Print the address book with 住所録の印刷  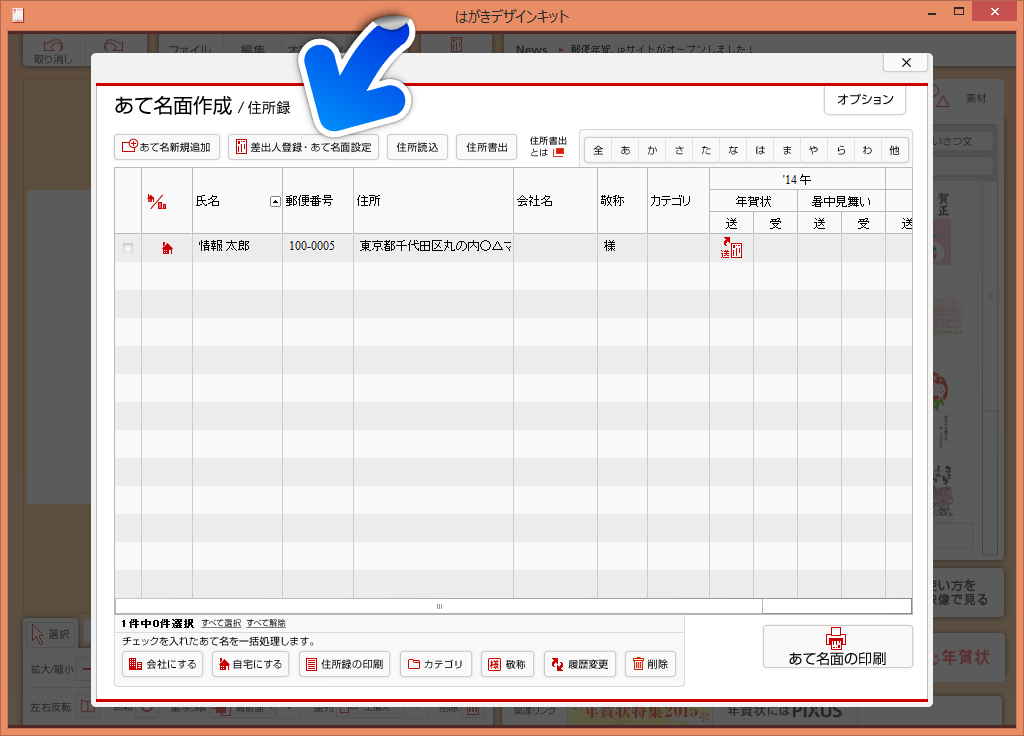[x=345, y=664]
